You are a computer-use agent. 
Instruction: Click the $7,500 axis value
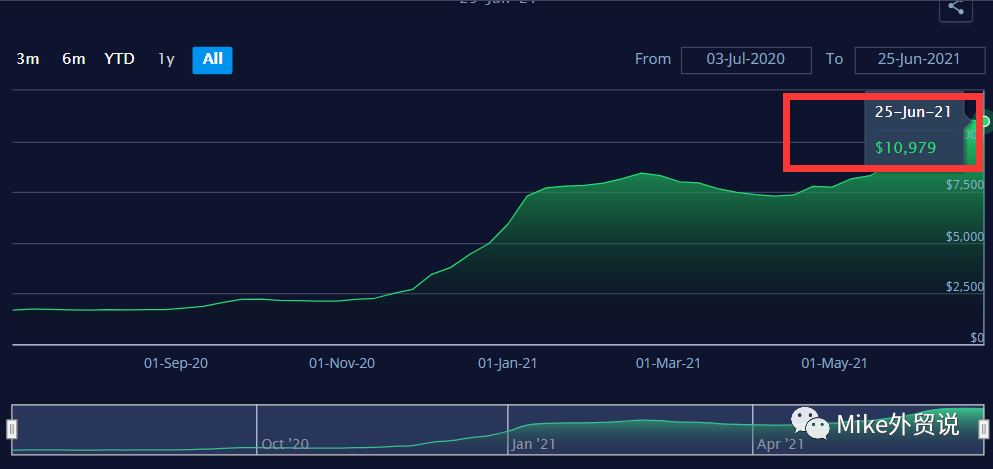coord(965,185)
